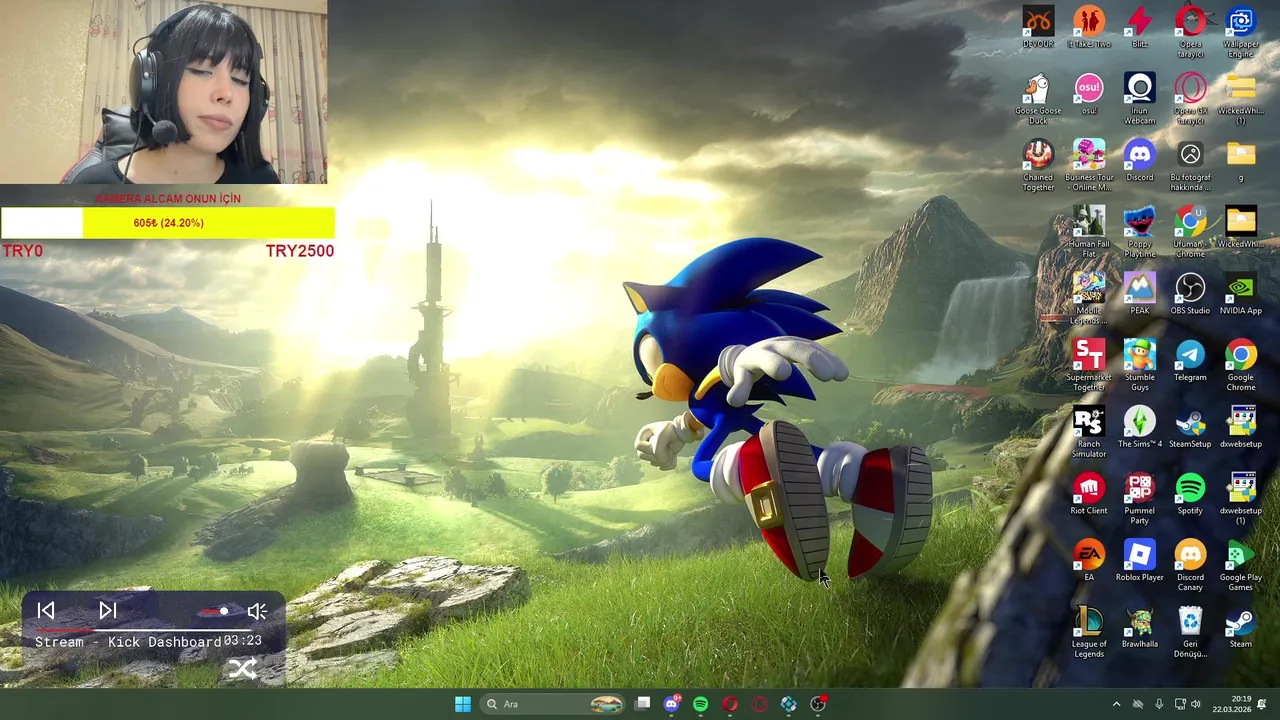Screen dimensions: 1280x720
Task: Open Discord from the taskbar
Action: (x=672, y=704)
